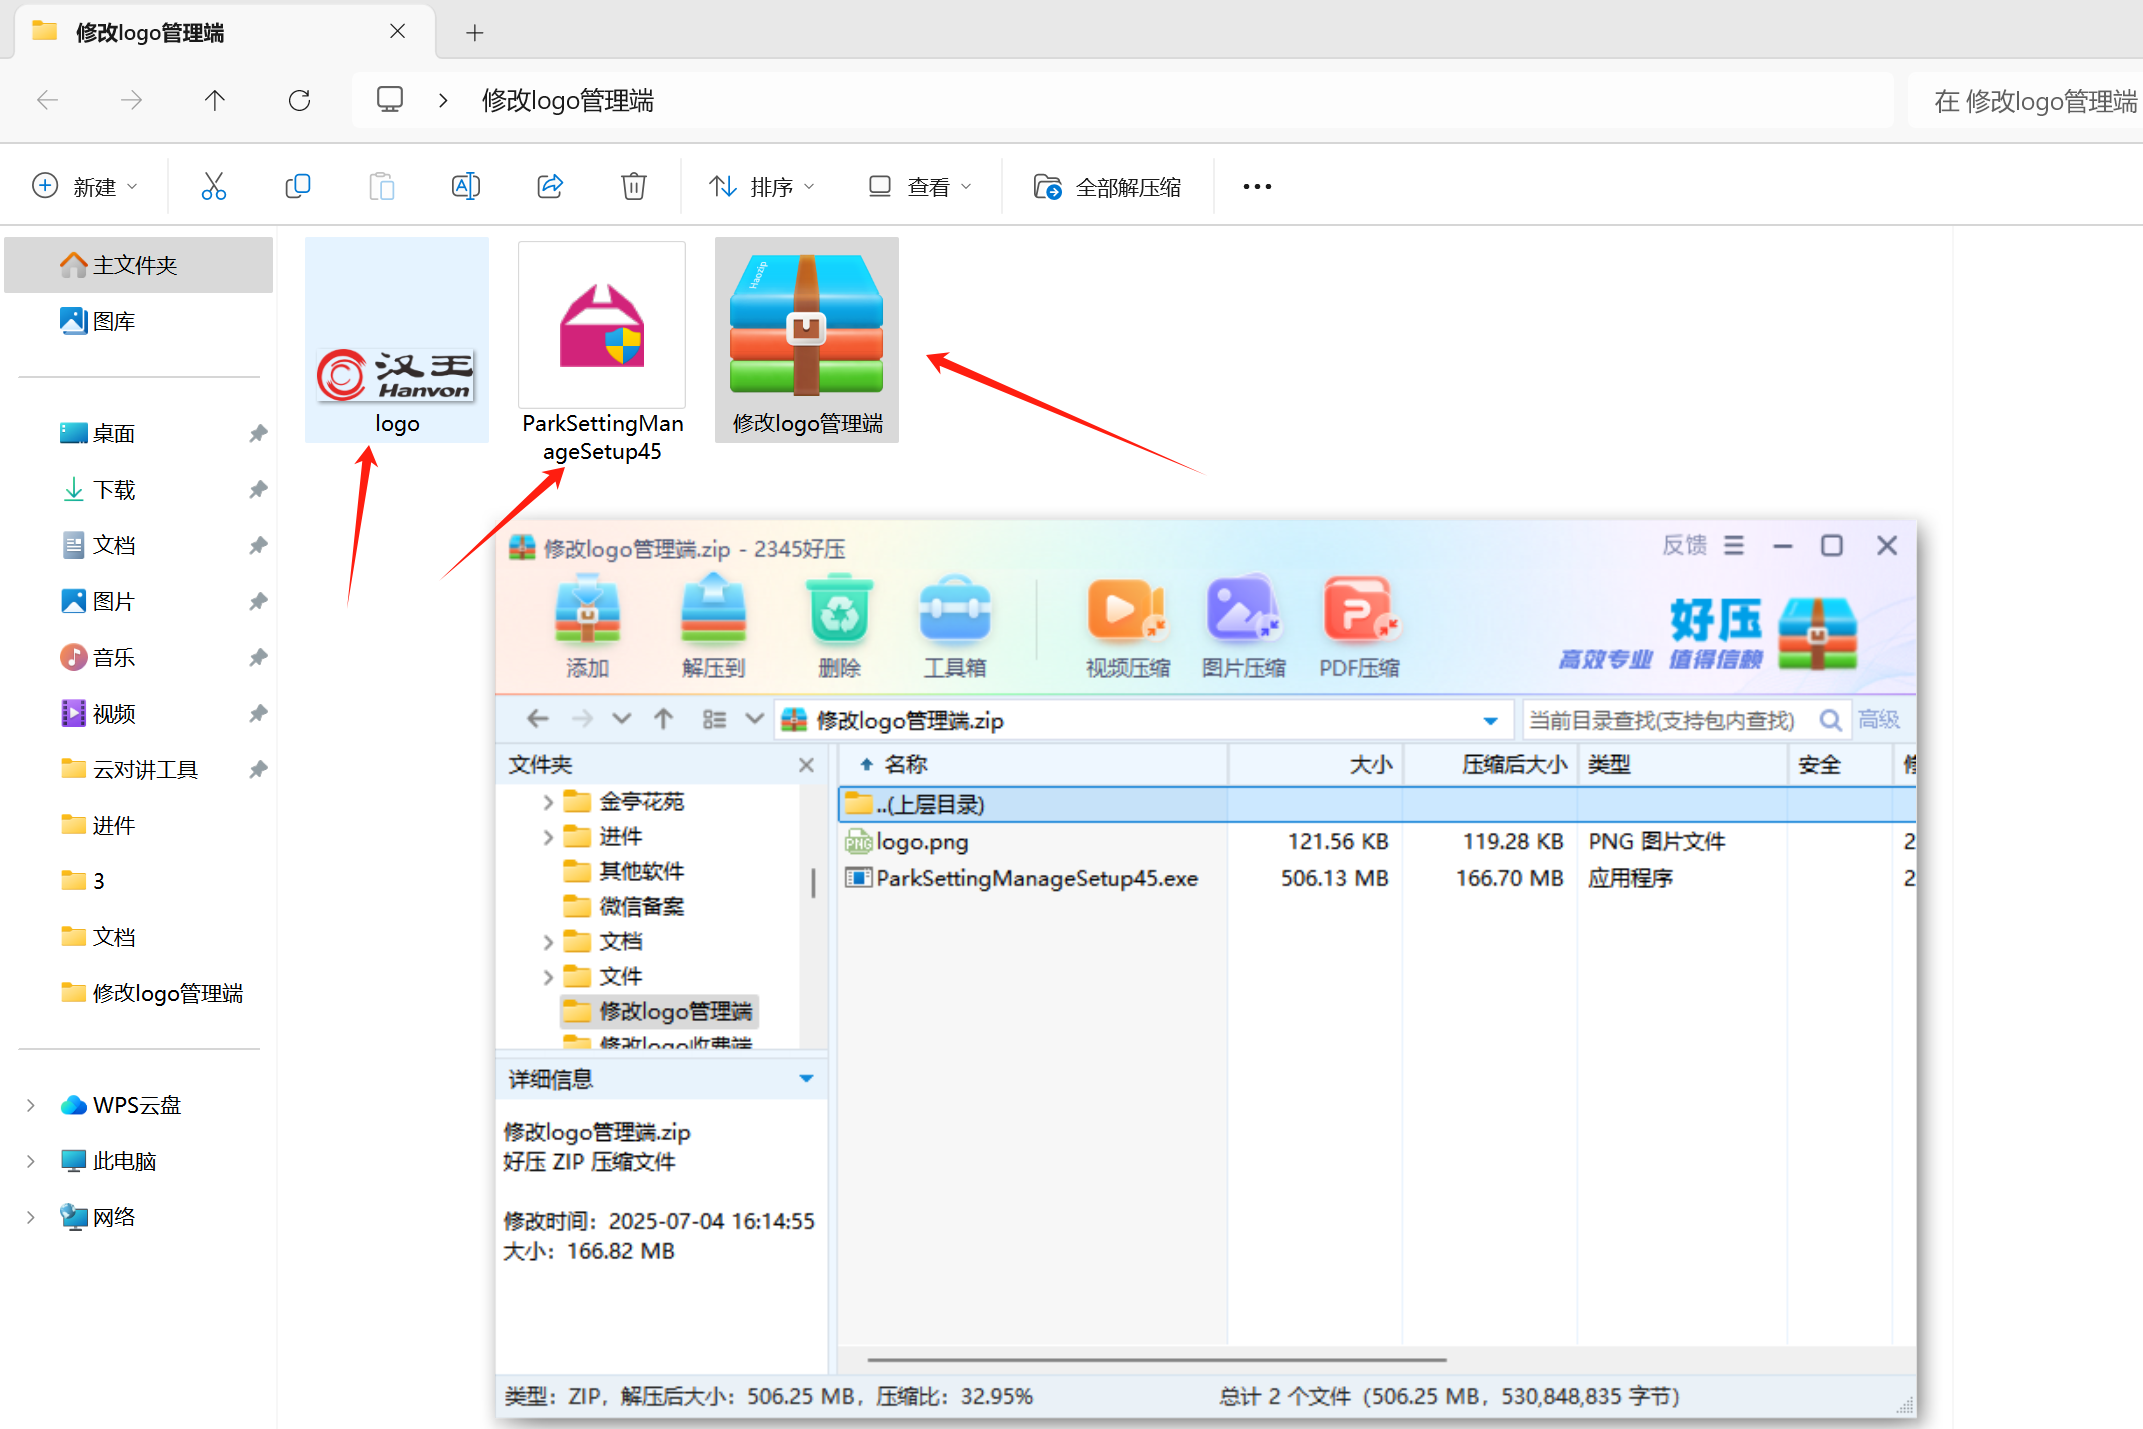Screen dimensions: 2143x1429
Task: Expand the WPS云盘 sidebar node
Action: pyautogui.click(x=31, y=1105)
